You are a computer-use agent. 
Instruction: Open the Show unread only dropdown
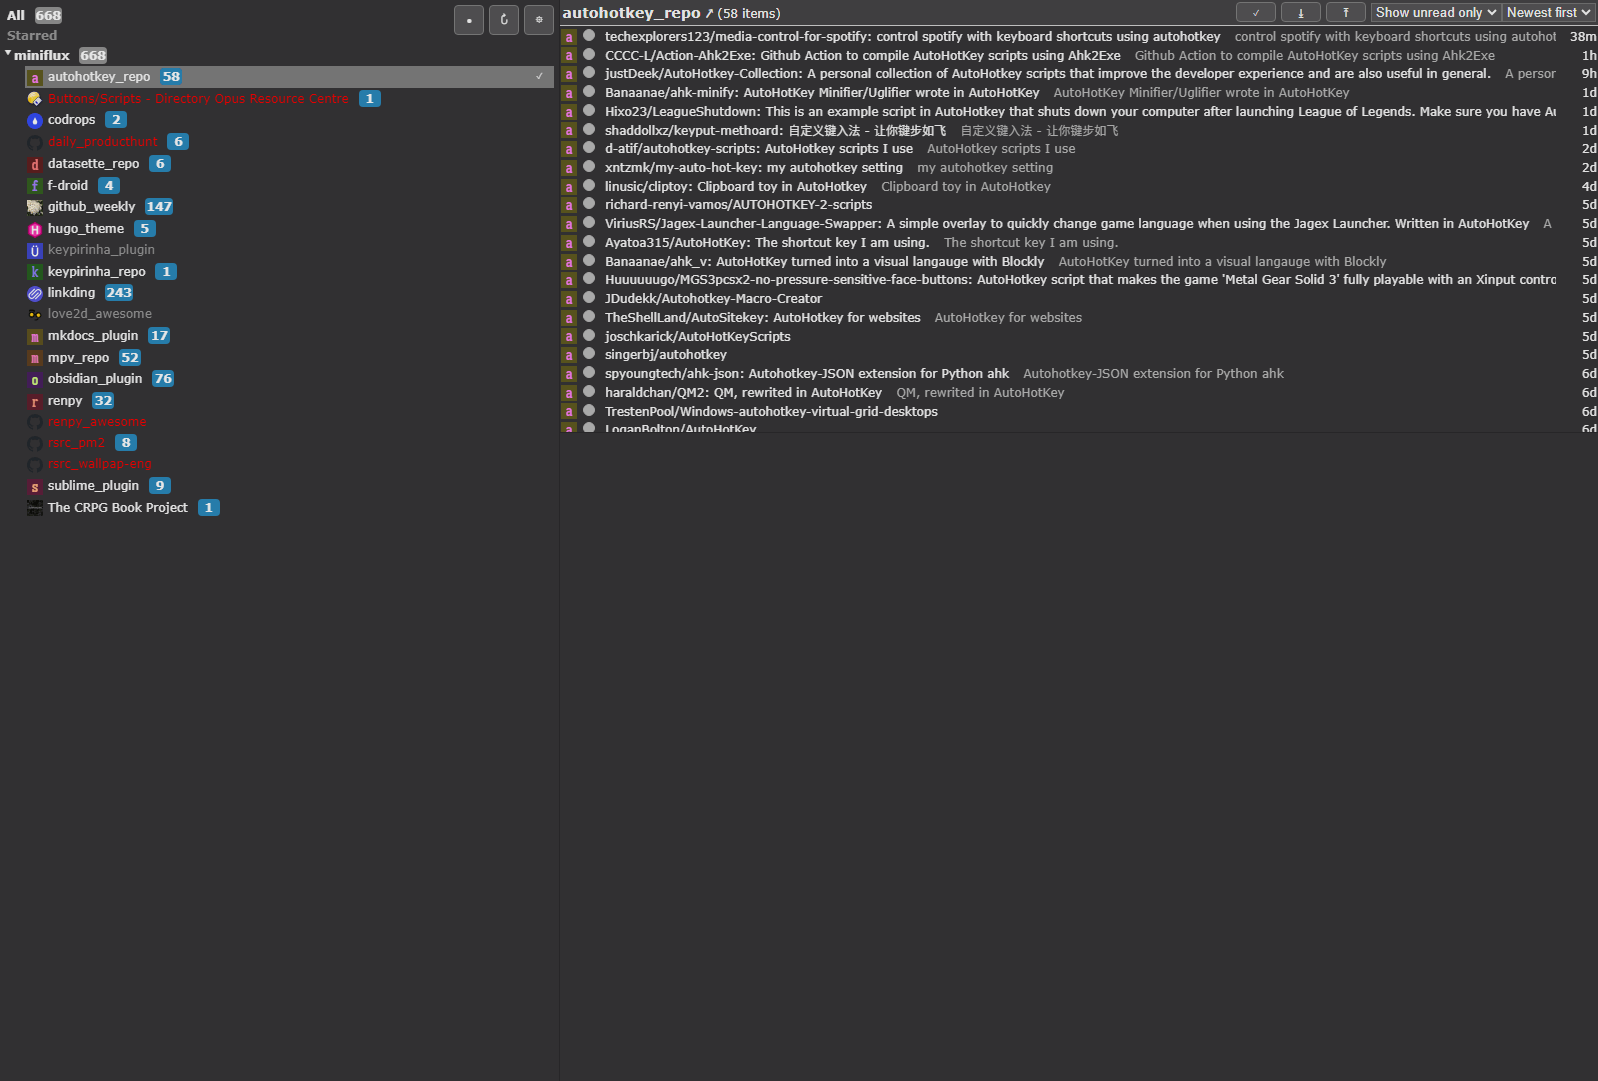(x=1435, y=12)
